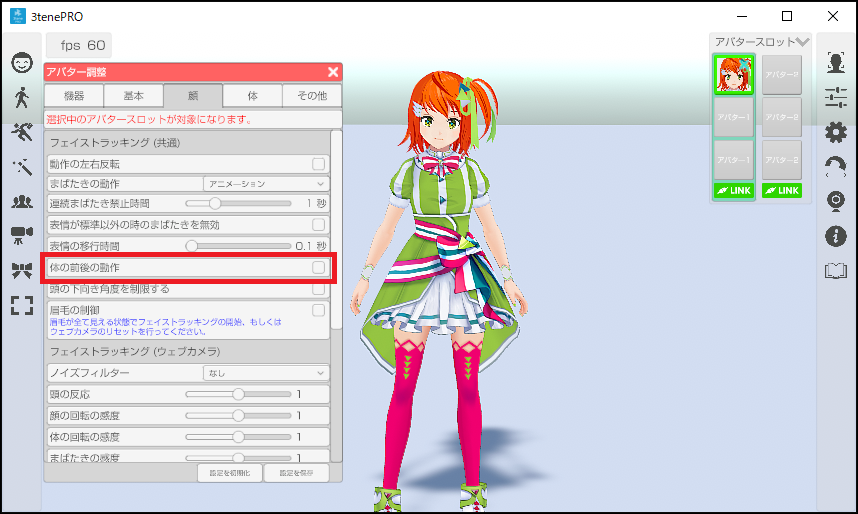The image size is (858, 514).
Task: Adjust the 体の回転の感度 slider
Action: pyautogui.click(x=238, y=437)
